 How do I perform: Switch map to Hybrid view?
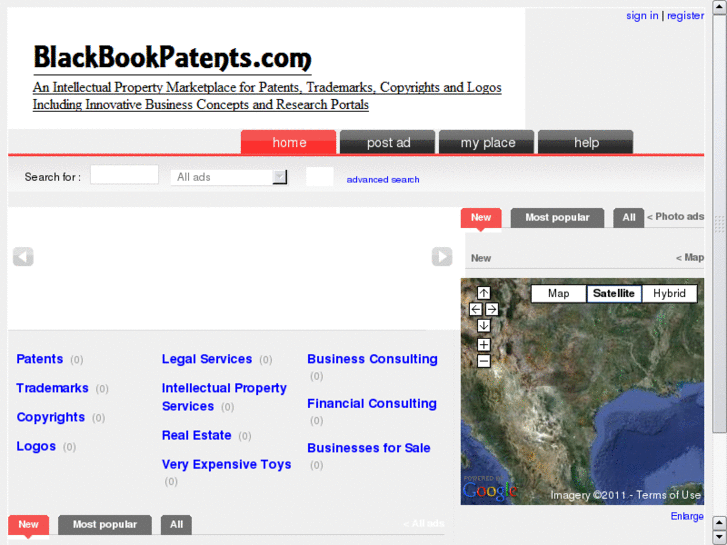[x=669, y=294]
